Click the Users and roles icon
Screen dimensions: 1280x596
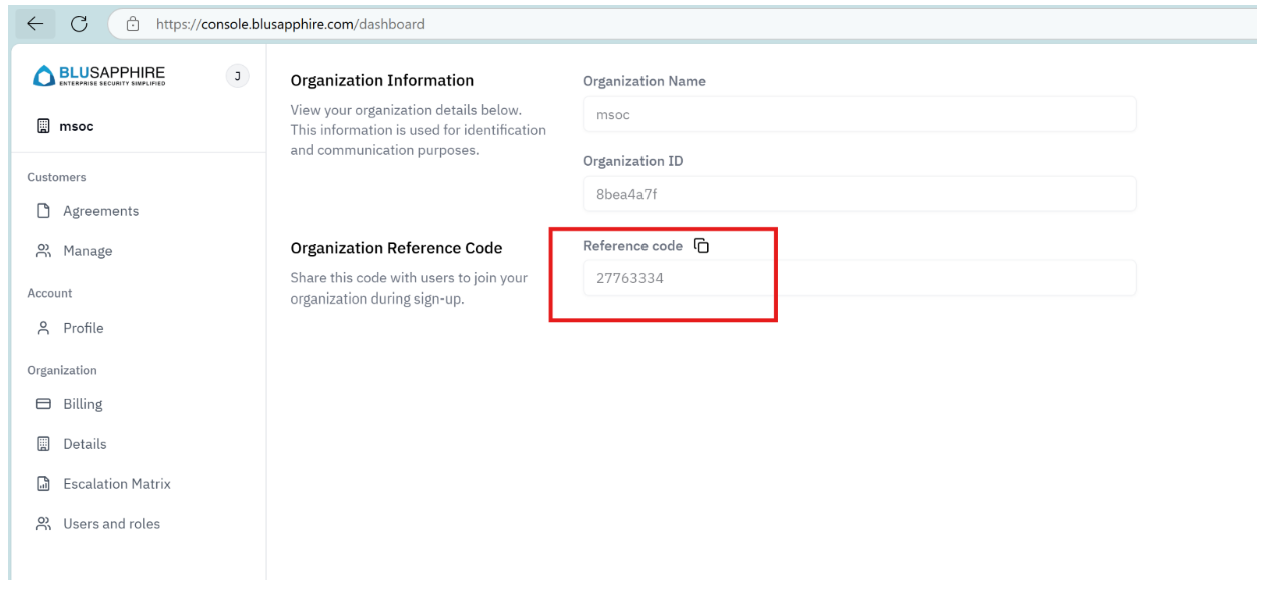[x=43, y=524]
